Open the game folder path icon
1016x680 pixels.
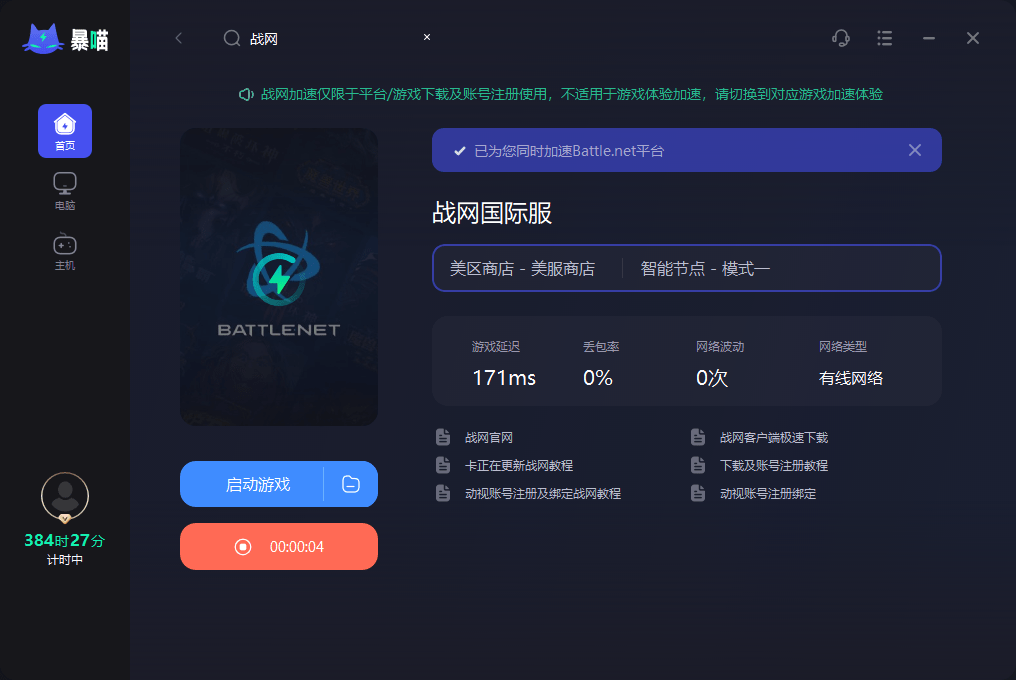pos(351,484)
